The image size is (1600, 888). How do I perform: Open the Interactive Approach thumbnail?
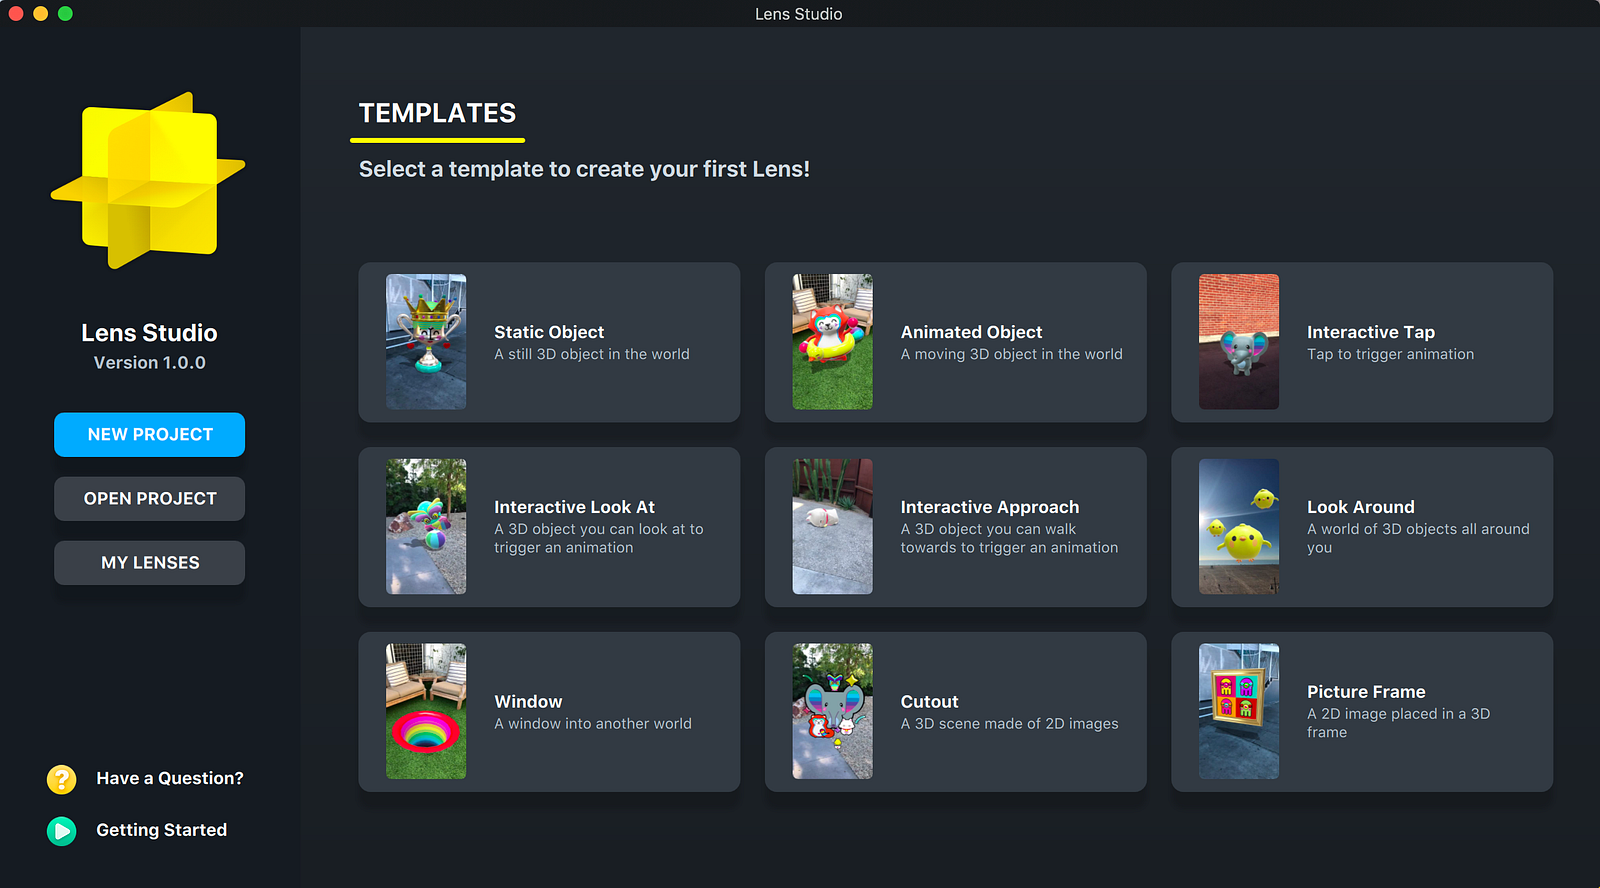832,527
